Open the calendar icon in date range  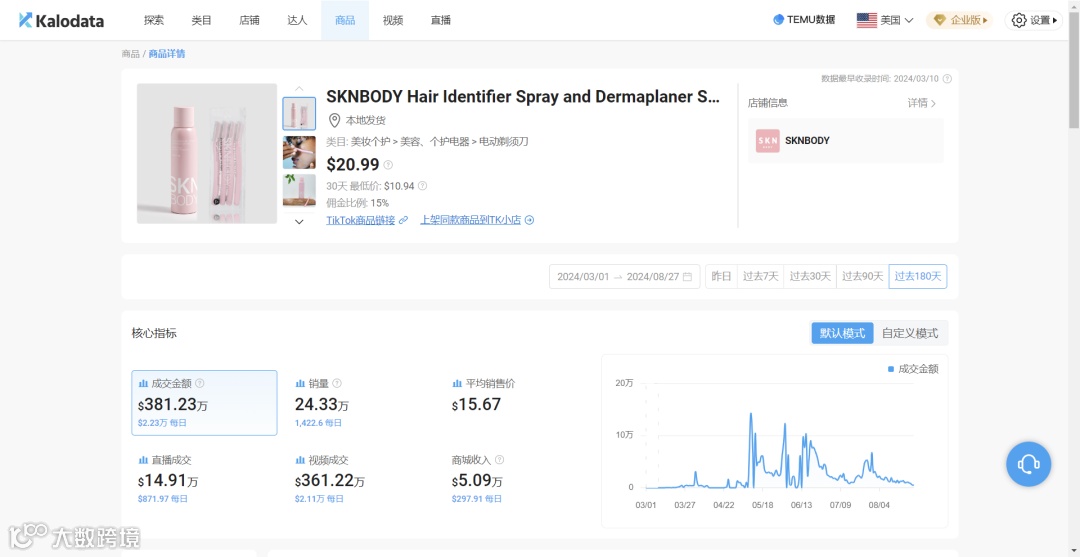(x=687, y=276)
